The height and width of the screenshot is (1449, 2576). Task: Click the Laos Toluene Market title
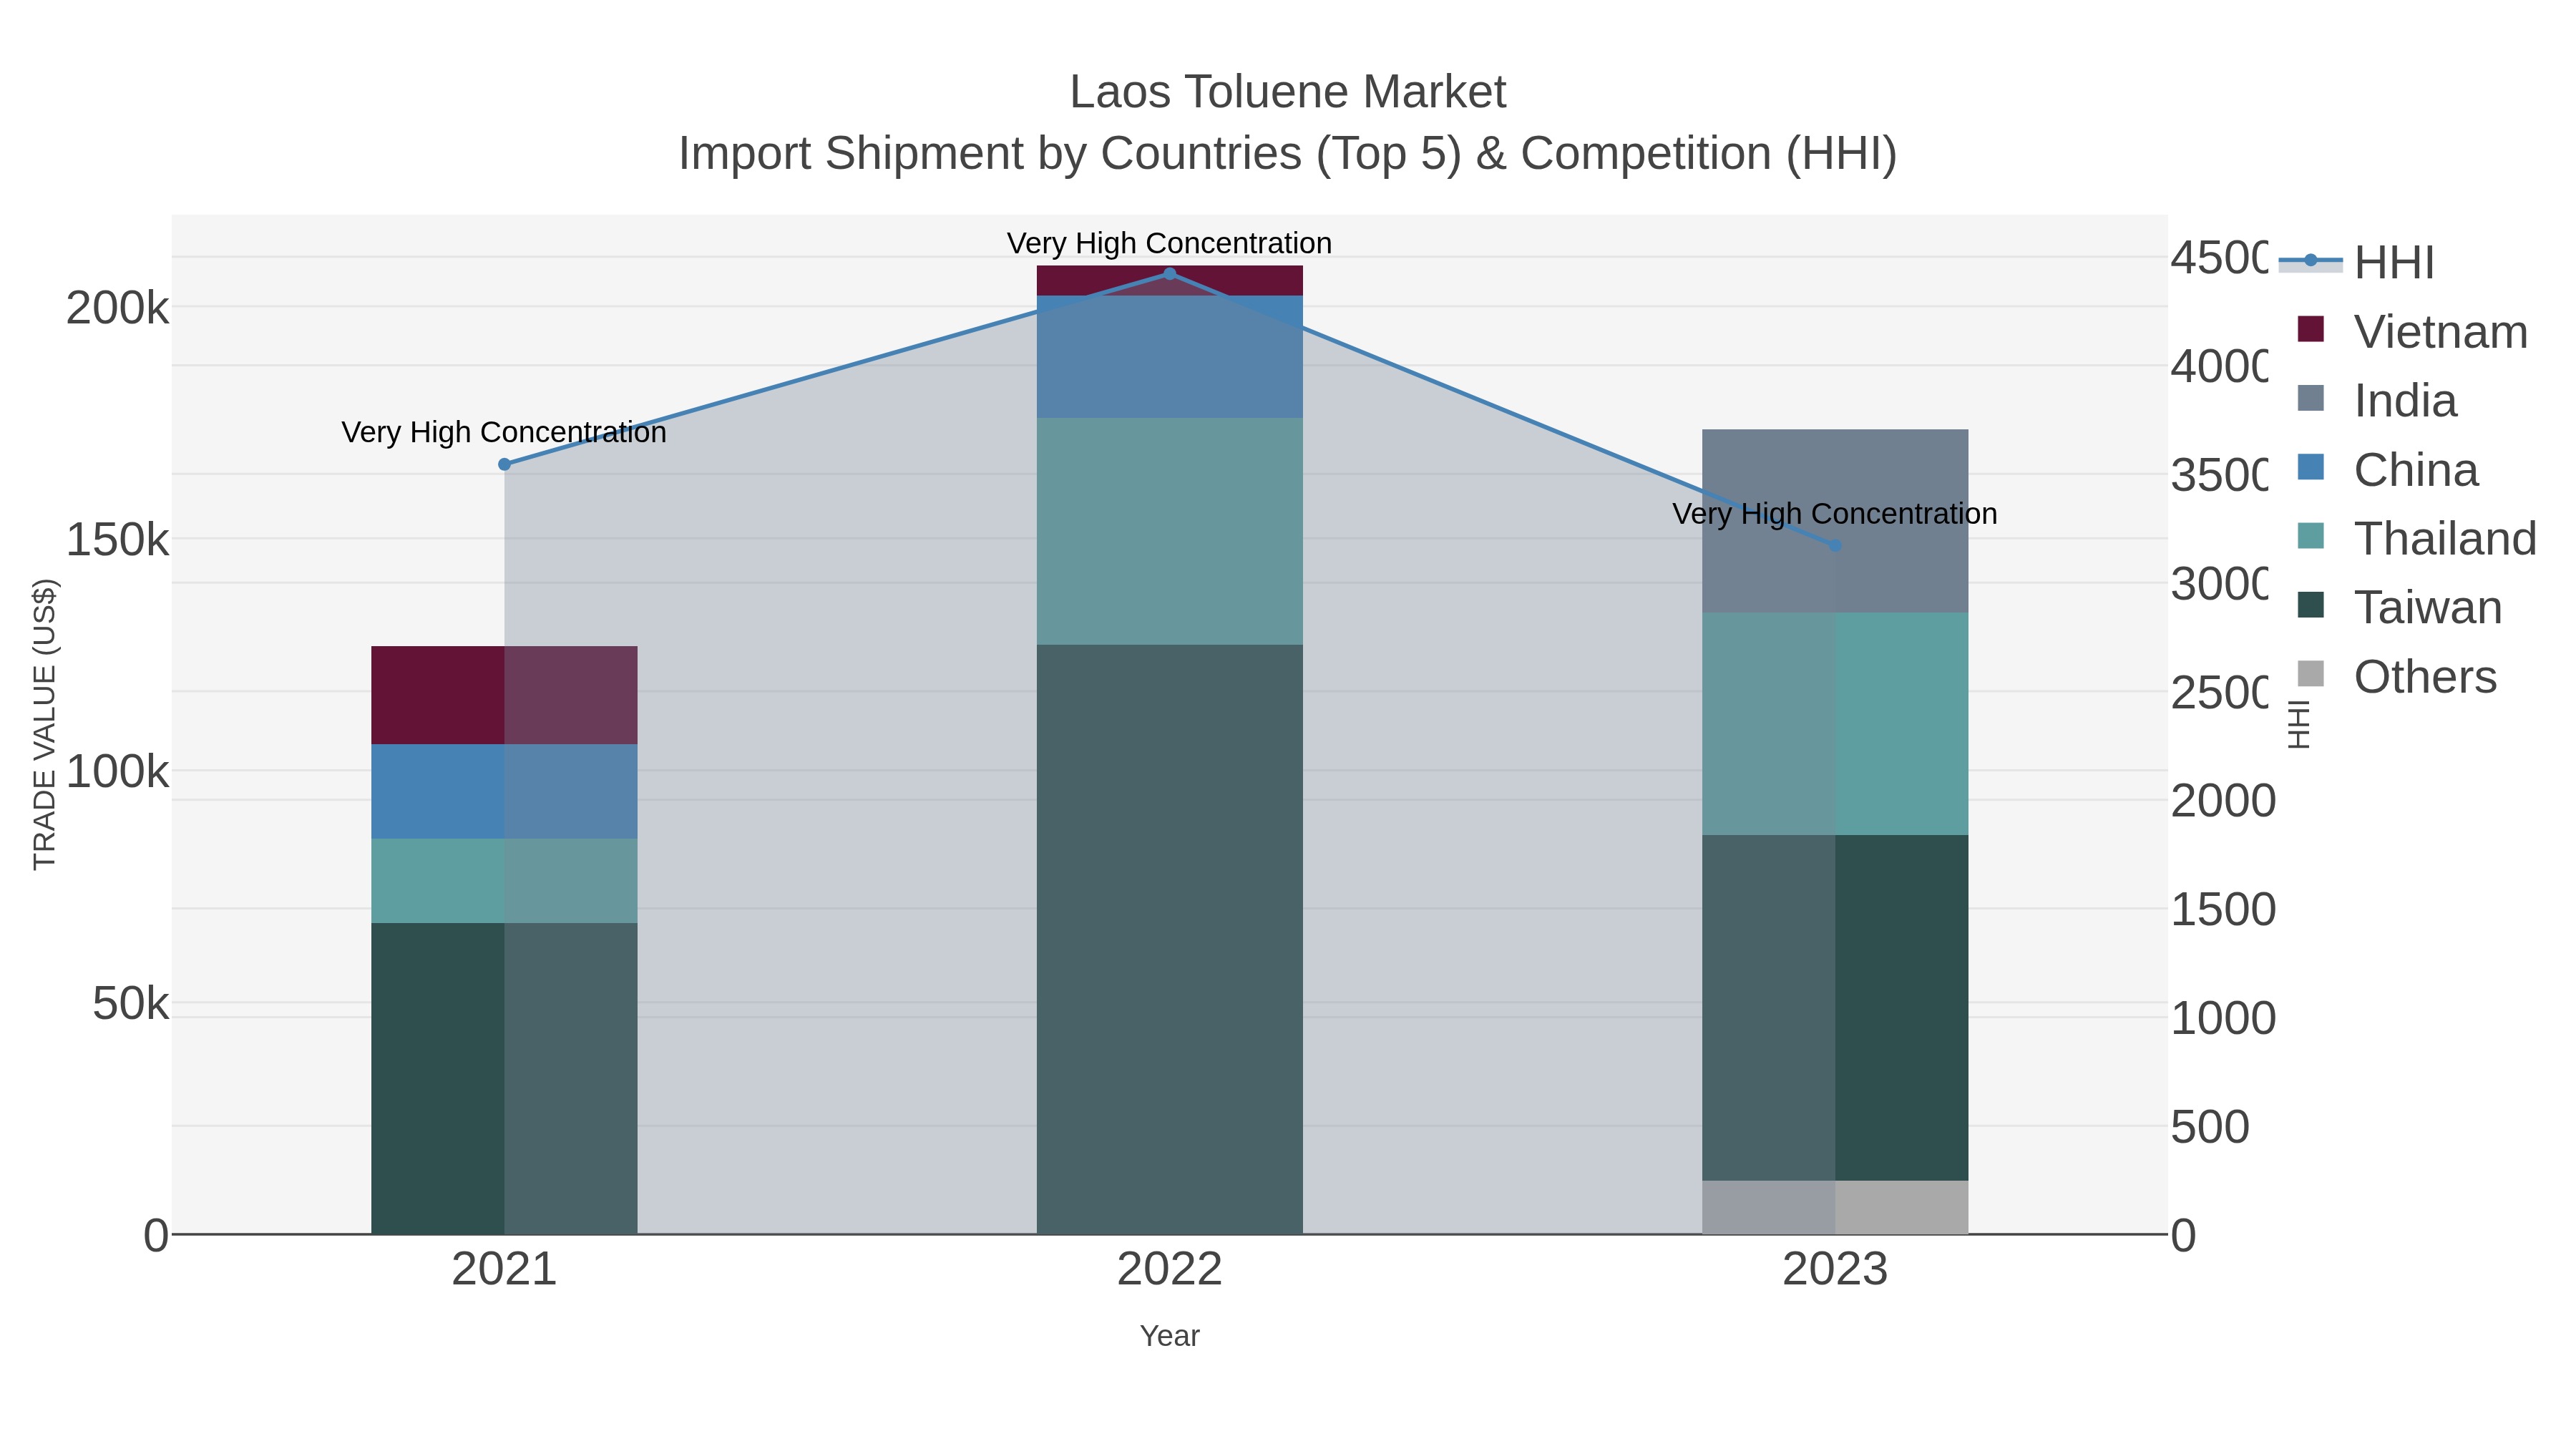[1288, 92]
